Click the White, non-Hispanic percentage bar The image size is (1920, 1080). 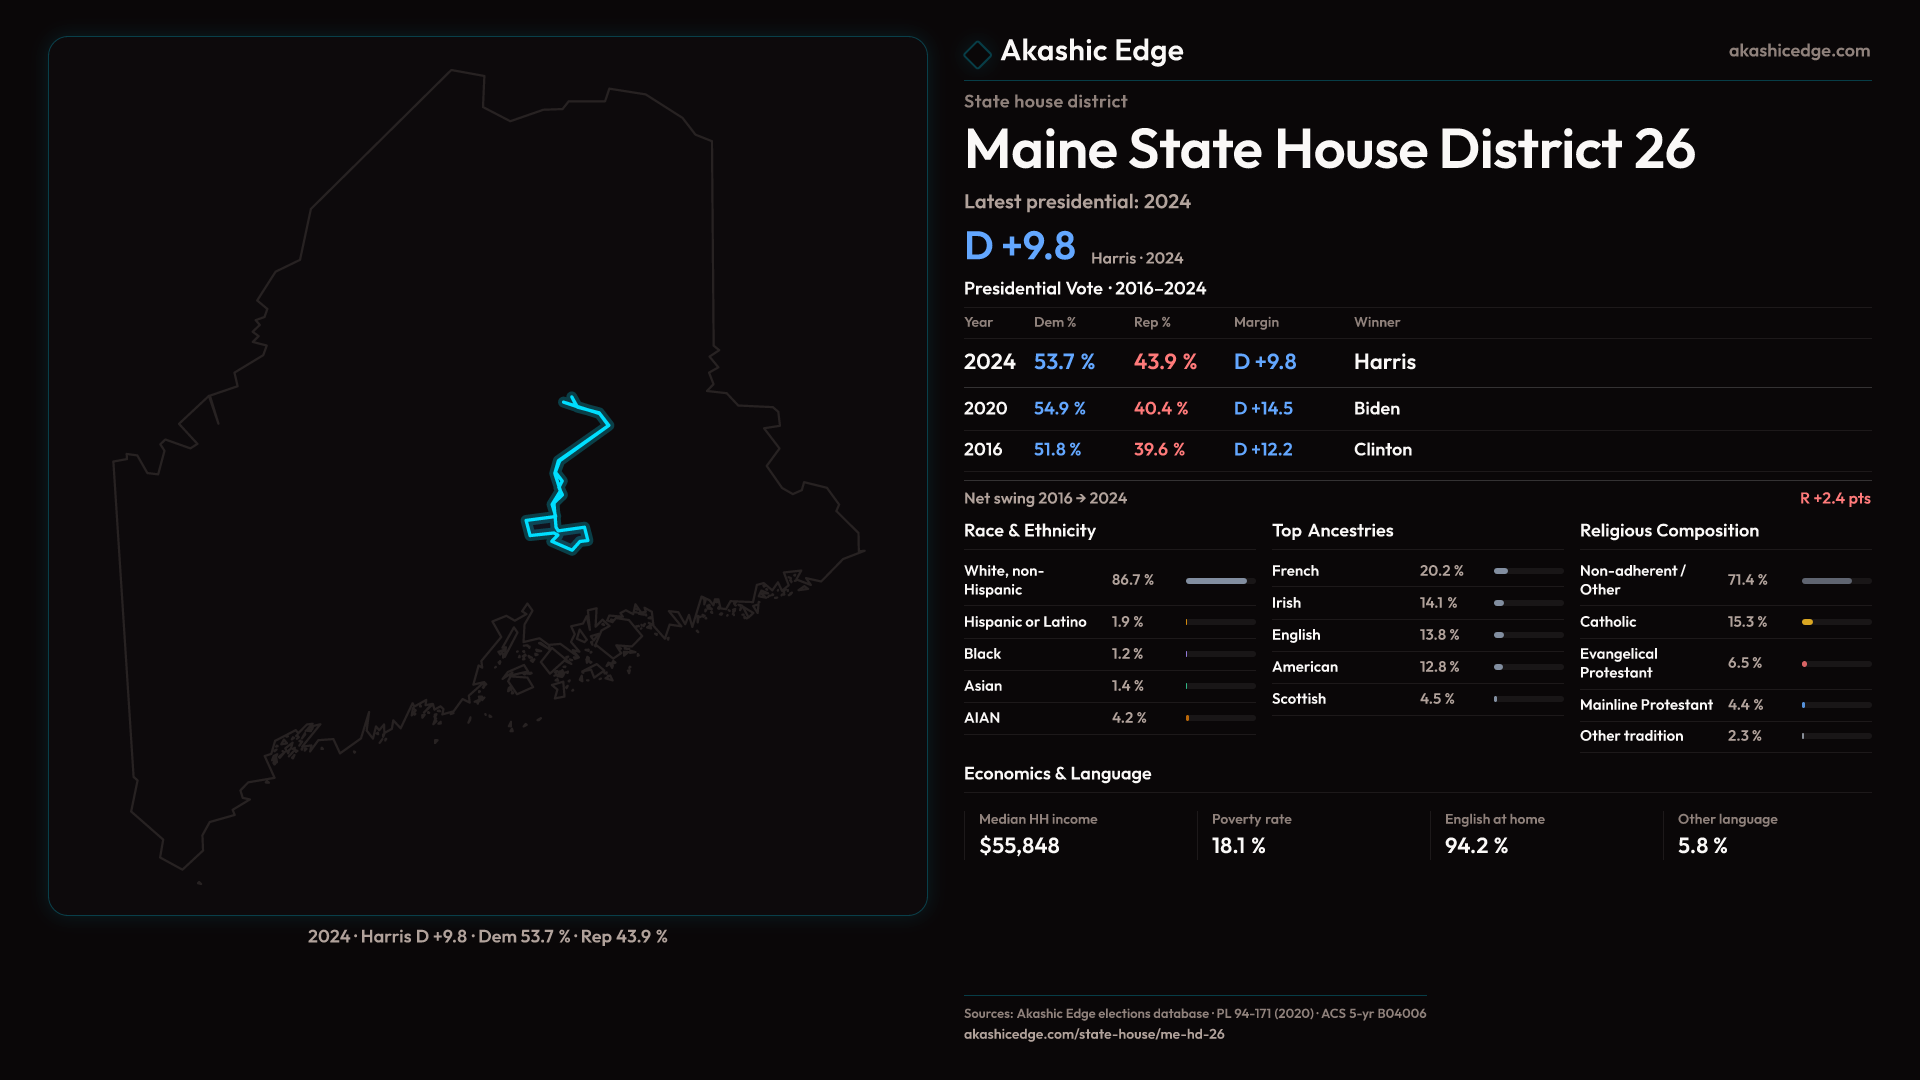[x=1218, y=581]
